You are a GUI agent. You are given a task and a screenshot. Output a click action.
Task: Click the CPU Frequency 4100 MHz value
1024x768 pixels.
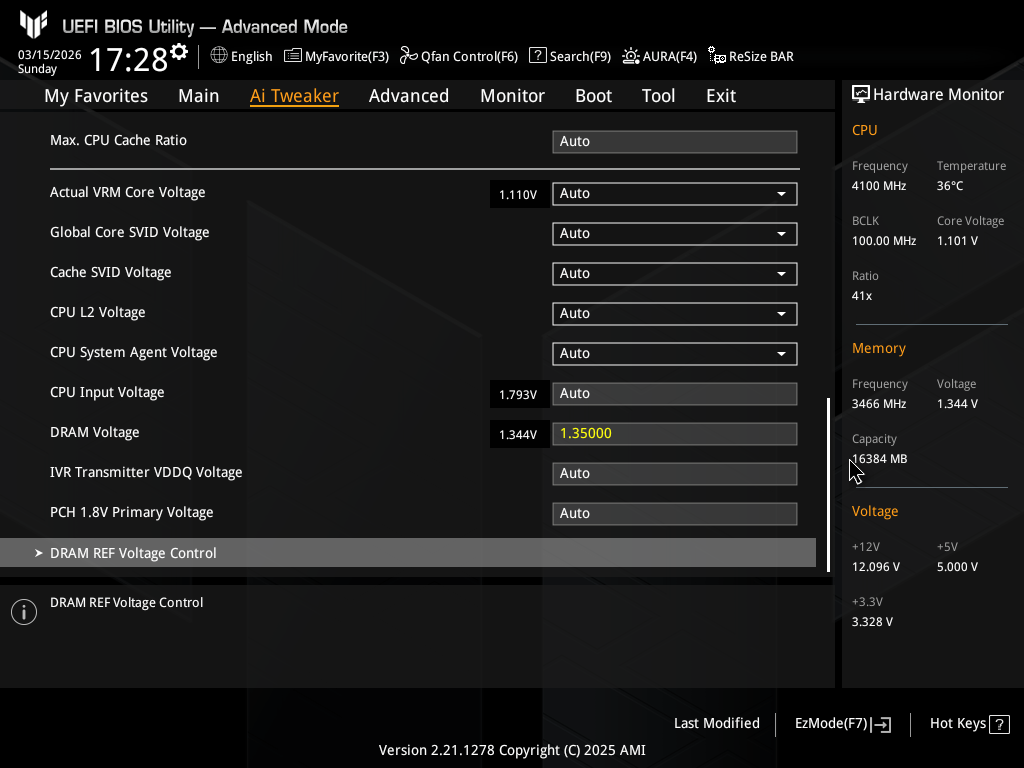click(x=879, y=186)
